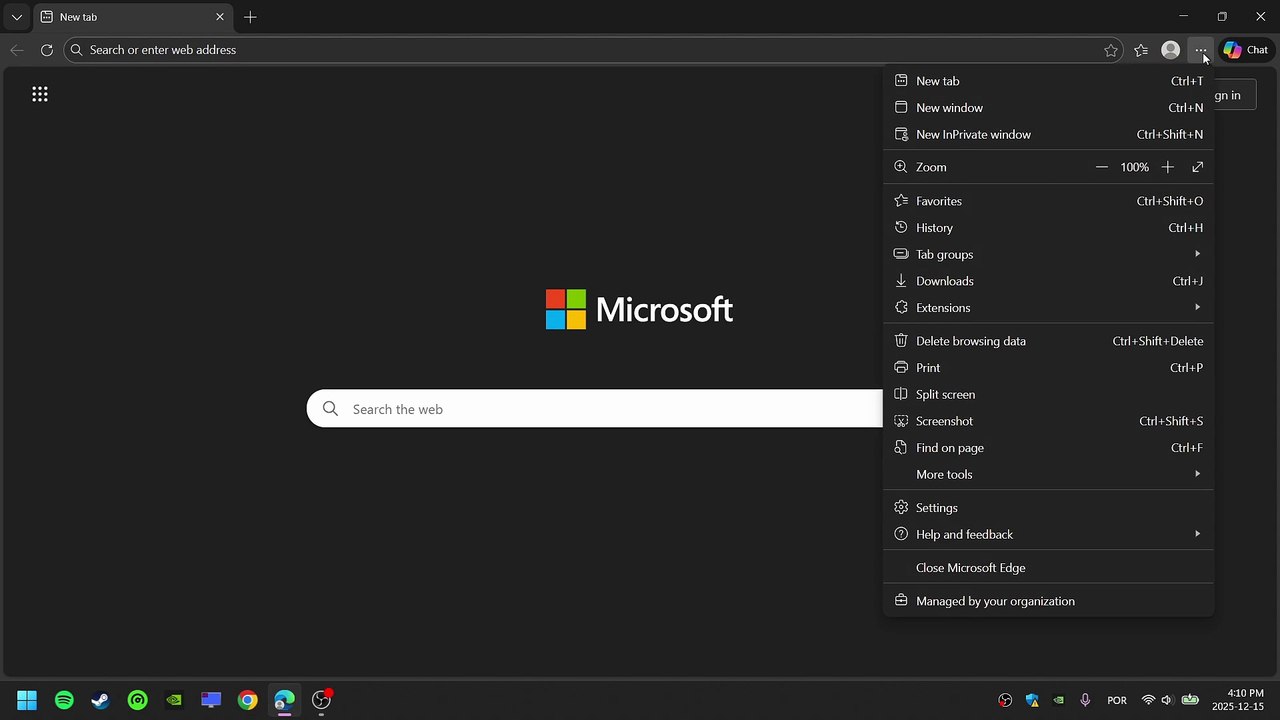Open History from the menu
This screenshot has width=1280, height=720.
click(1048, 228)
